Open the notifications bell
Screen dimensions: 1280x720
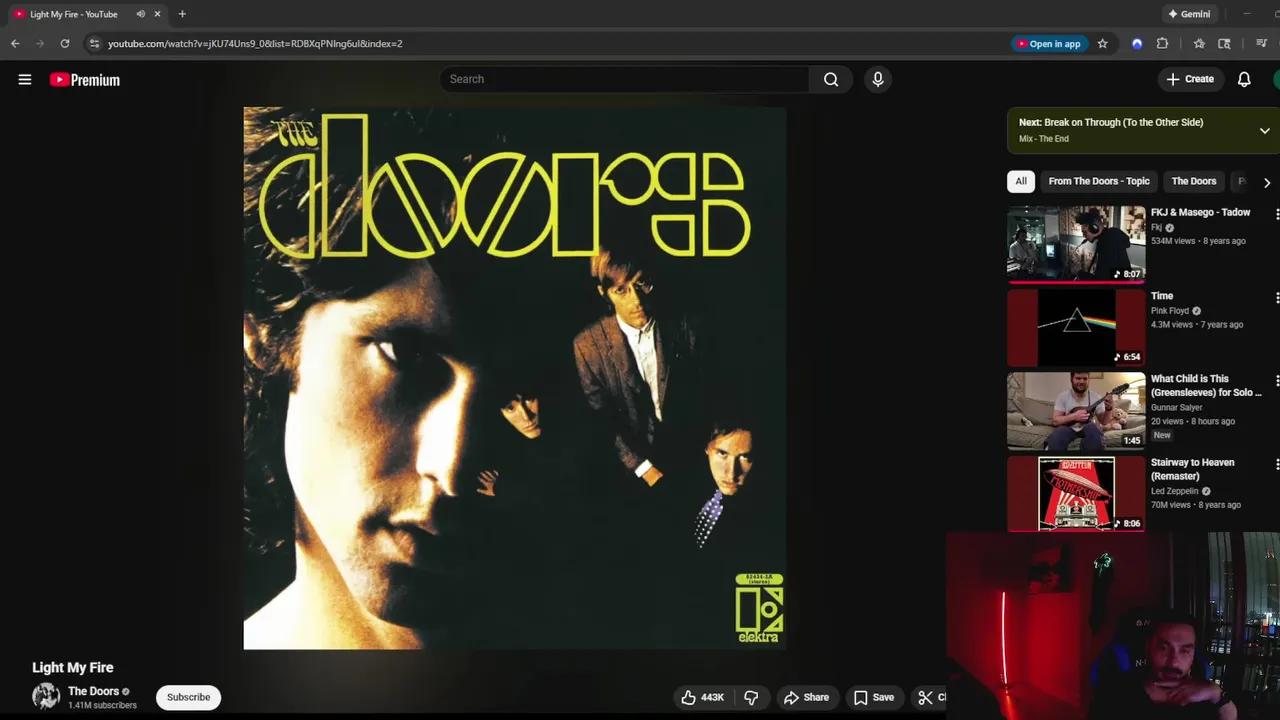pyautogui.click(x=1244, y=79)
